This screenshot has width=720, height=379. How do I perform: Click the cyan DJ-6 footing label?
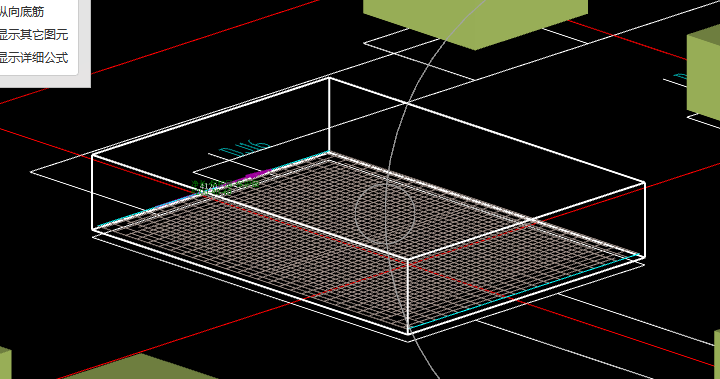245,148
